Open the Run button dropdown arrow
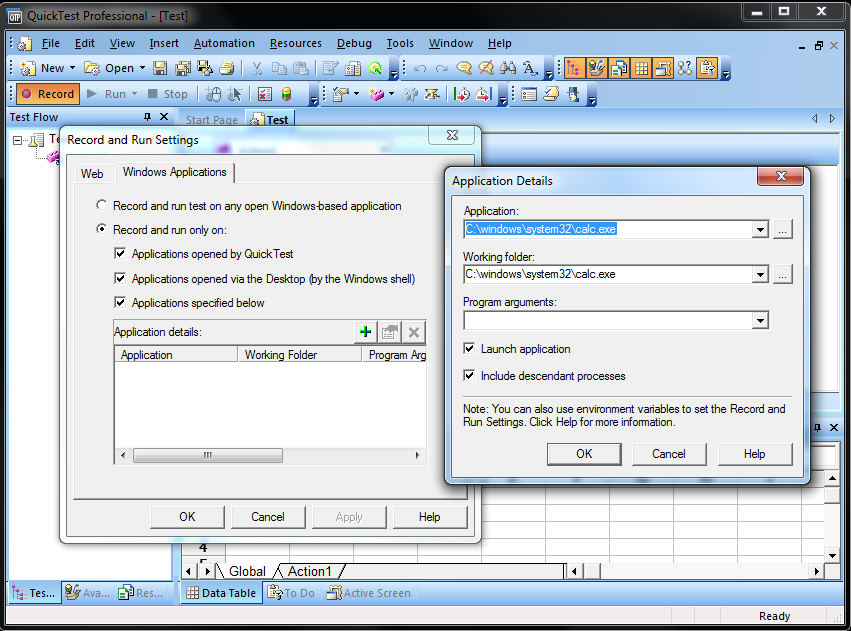 tap(135, 94)
